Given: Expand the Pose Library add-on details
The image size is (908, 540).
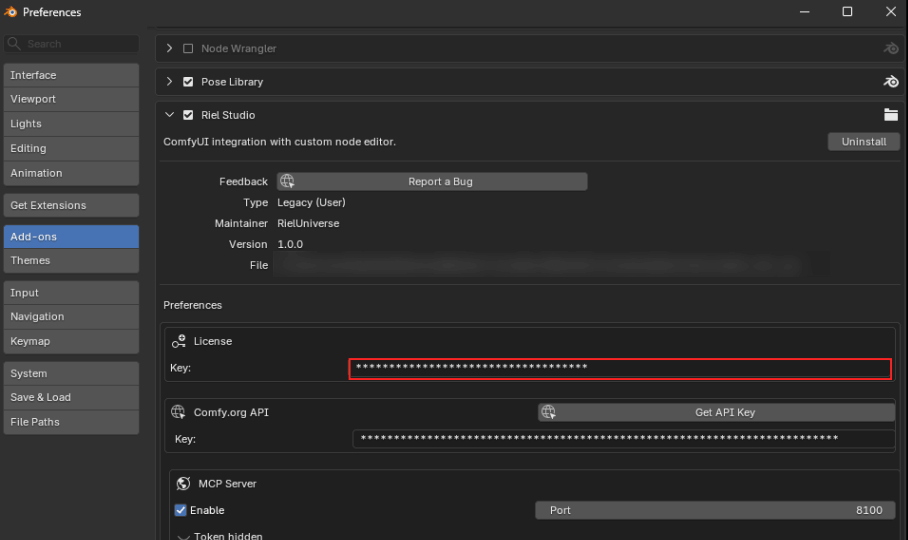Looking at the screenshot, I should click(x=169, y=82).
